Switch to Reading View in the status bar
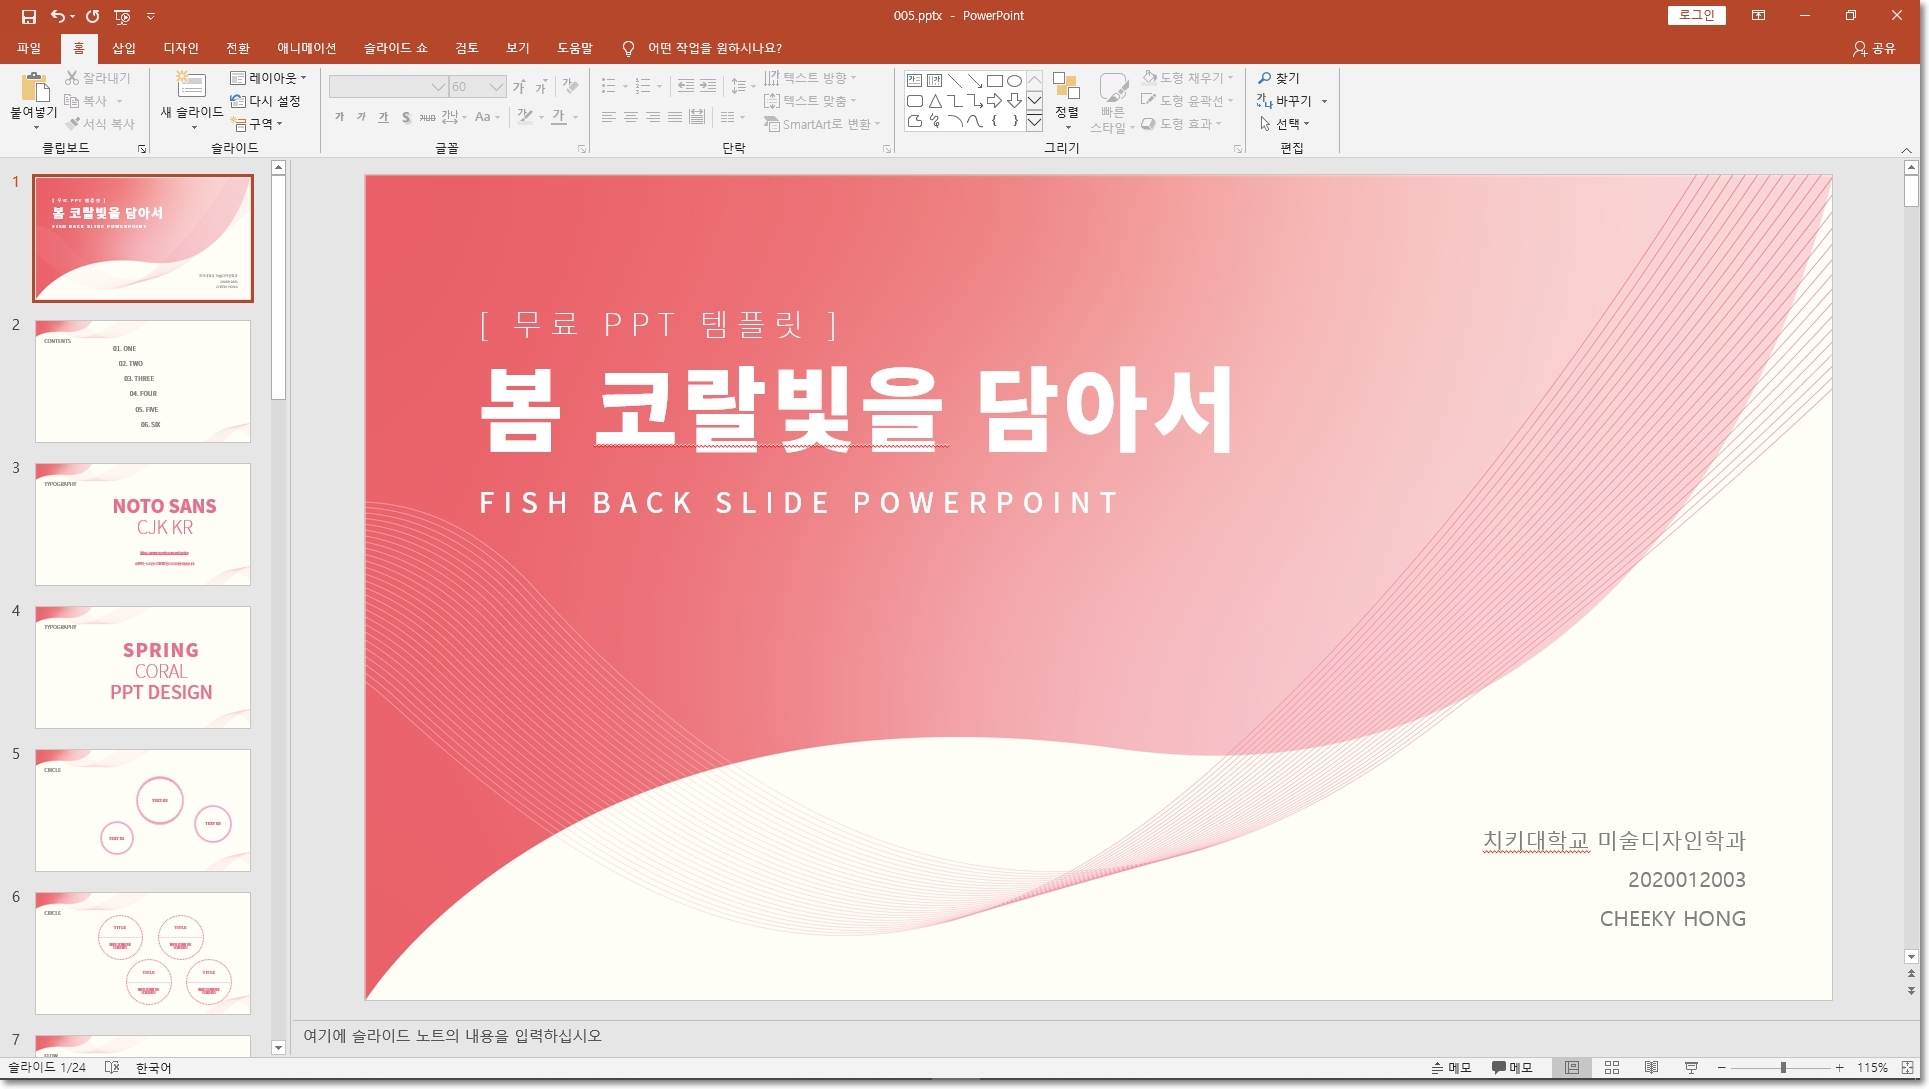Image resolution: width=1929 pixels, height=1089 pixels. pos(1651,1068)
